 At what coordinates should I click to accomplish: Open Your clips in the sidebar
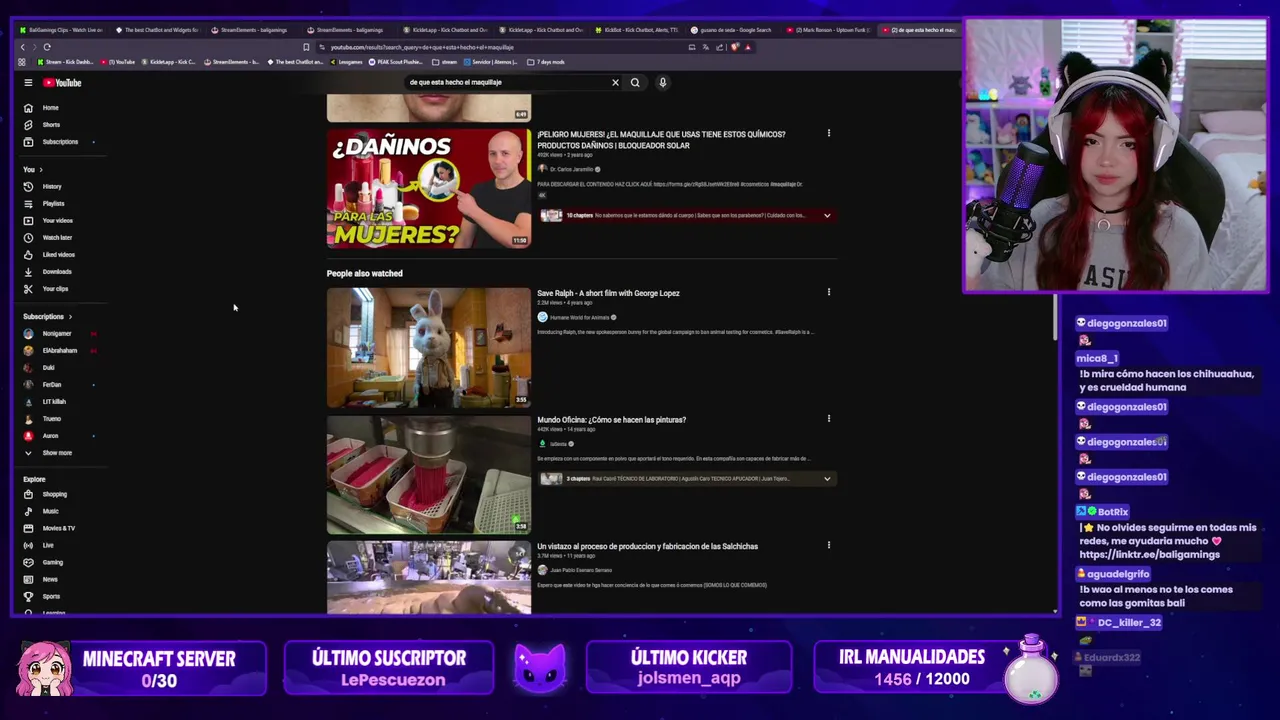(x=45, y=289)
